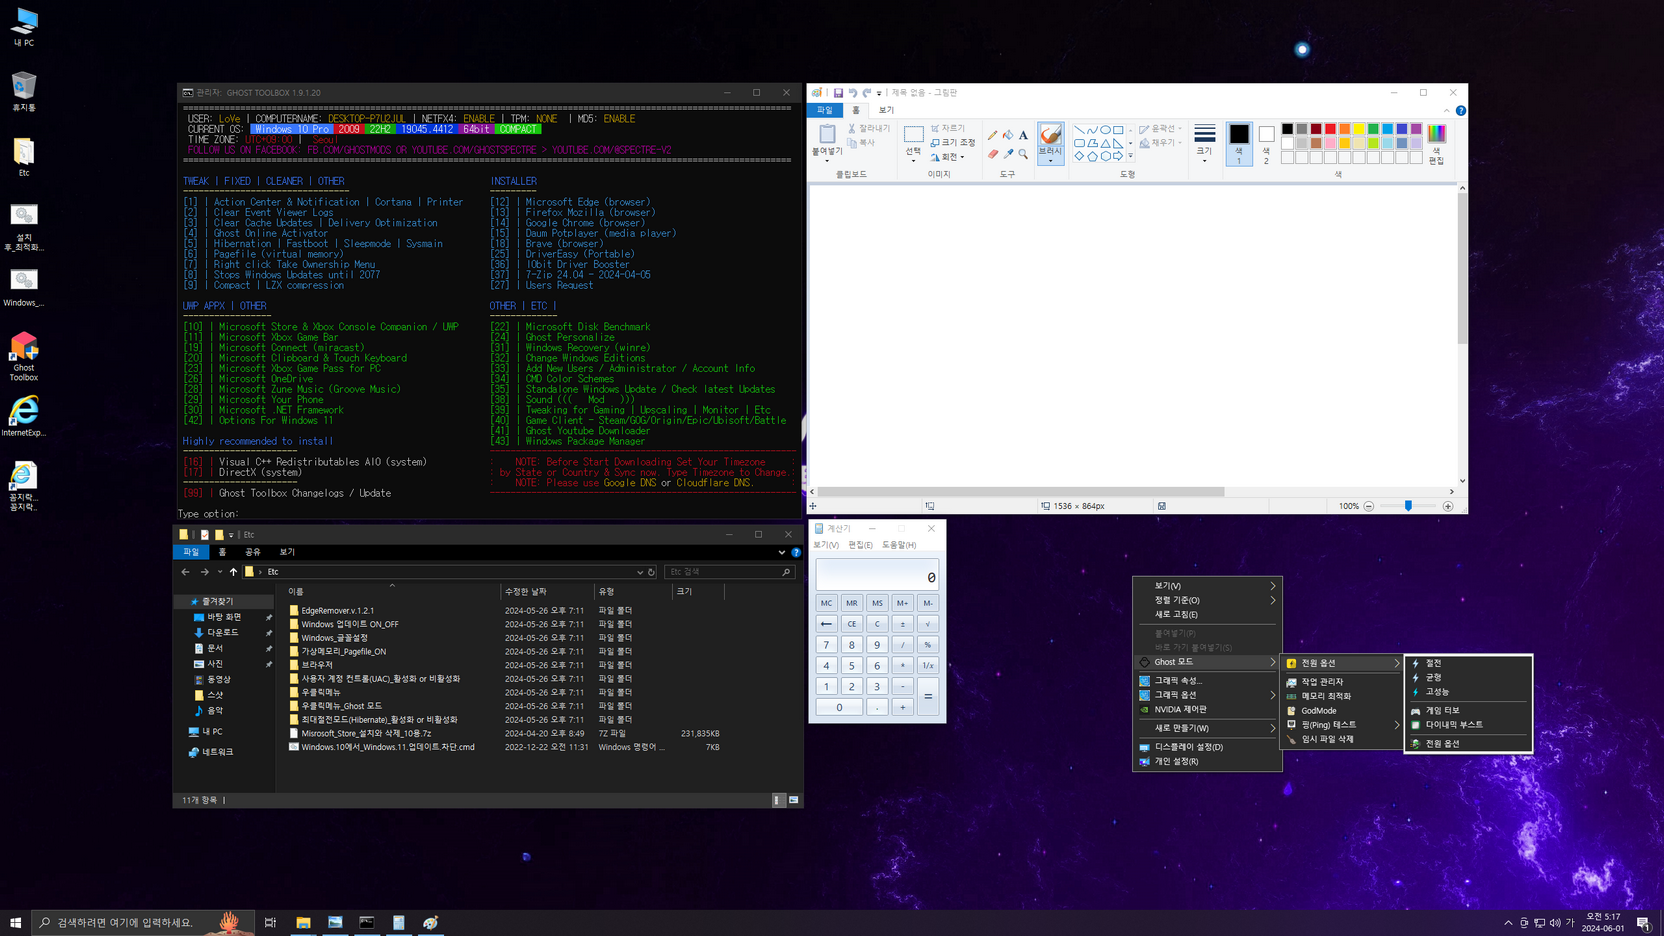Open notification center icon in system tray
The image size is (1664, 936).
1643,922
